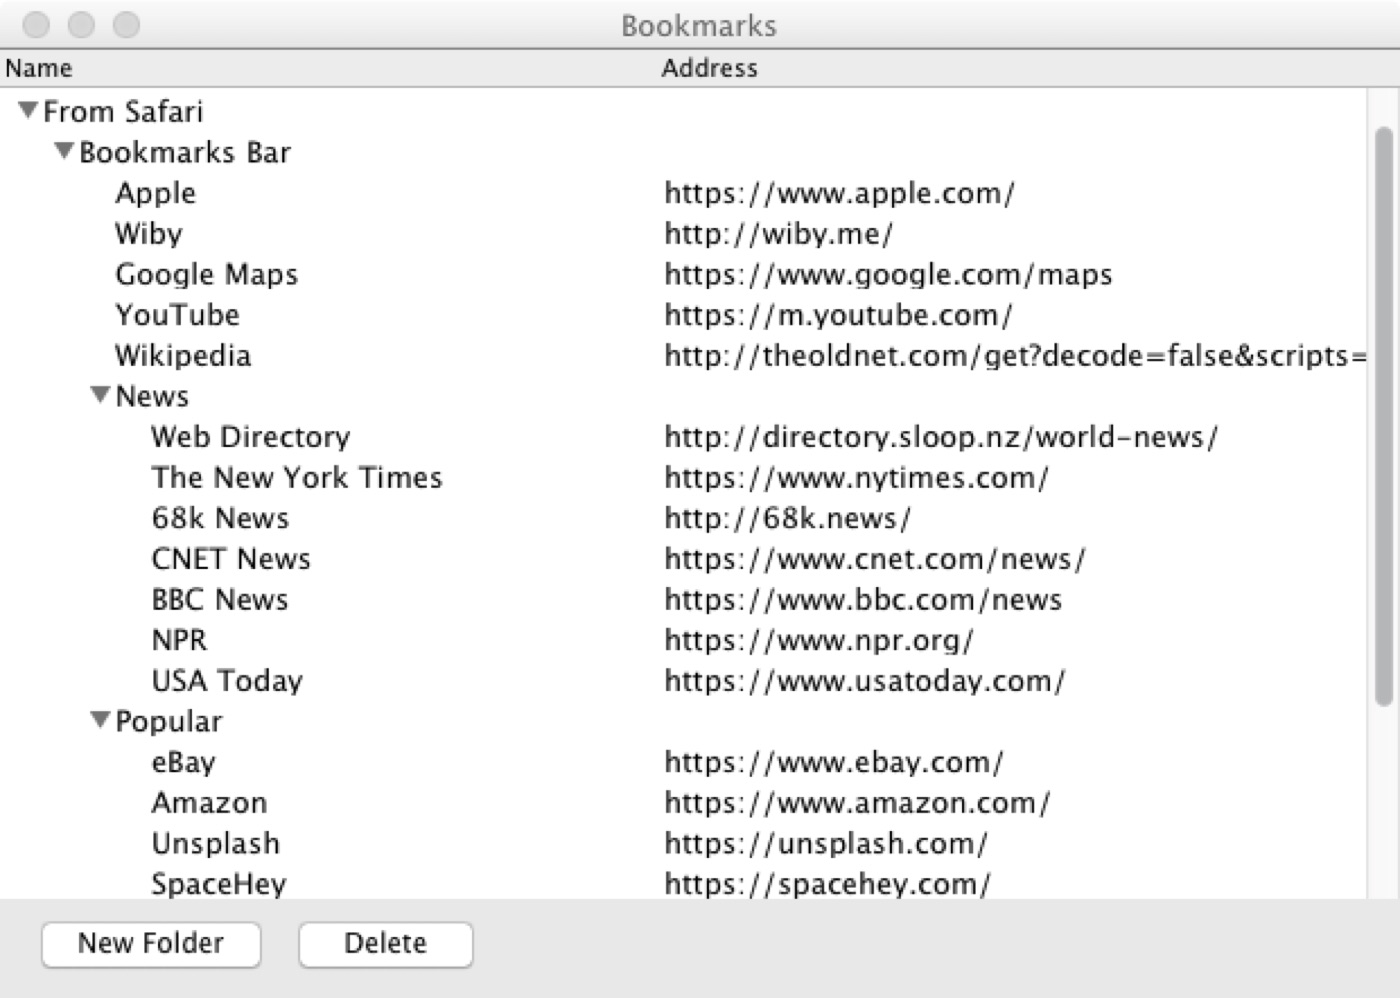Select the Amazon bookmark

(209, 803)
